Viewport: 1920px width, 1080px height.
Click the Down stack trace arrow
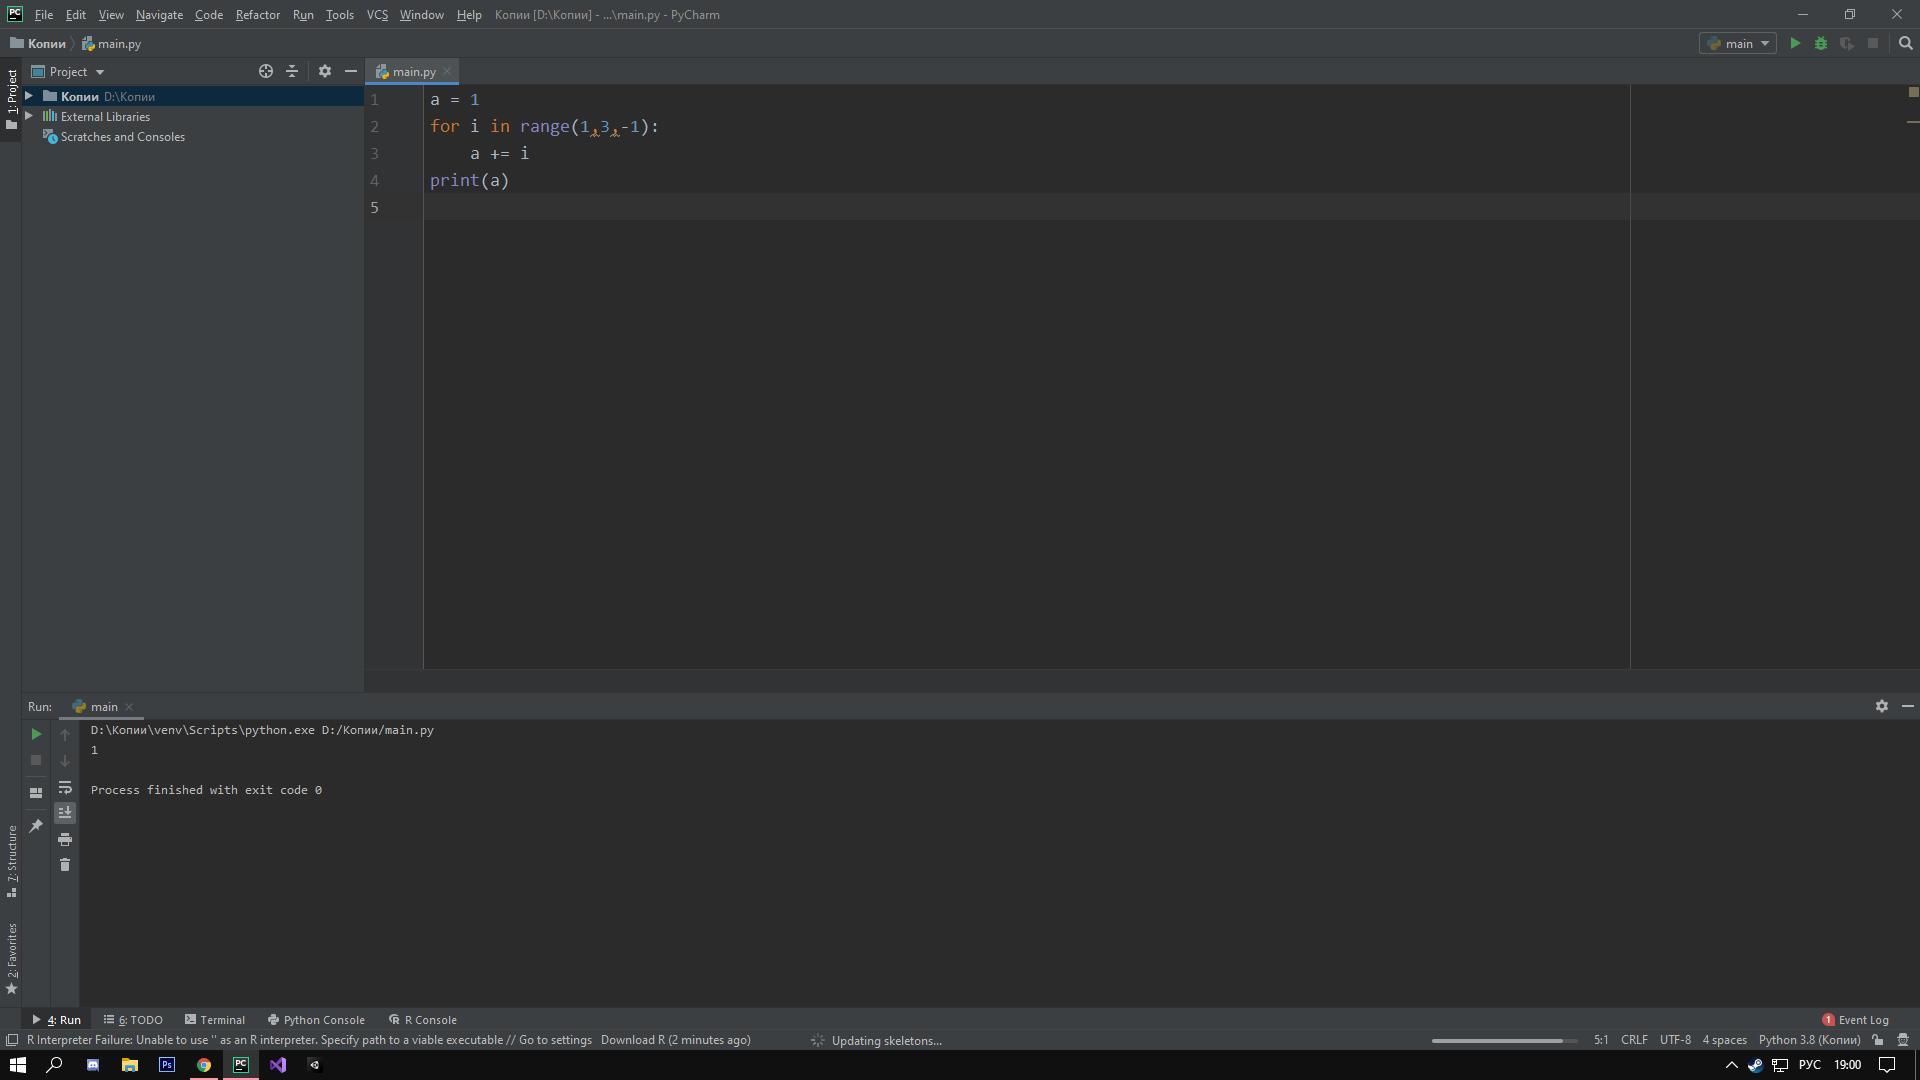65,760
